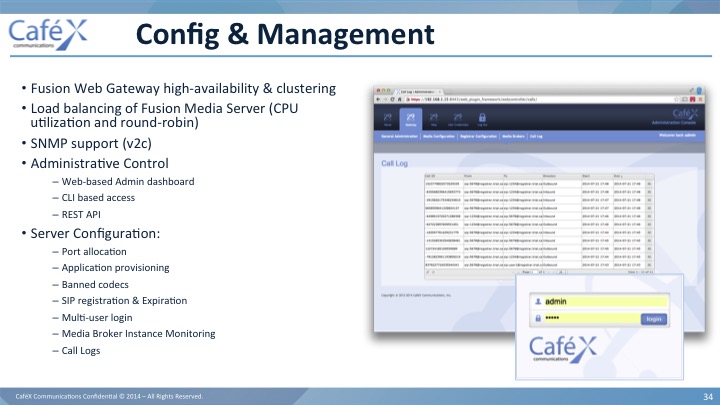Click the login button
The height and width of the screenshot is (405, 720).
tap(654, 319)
